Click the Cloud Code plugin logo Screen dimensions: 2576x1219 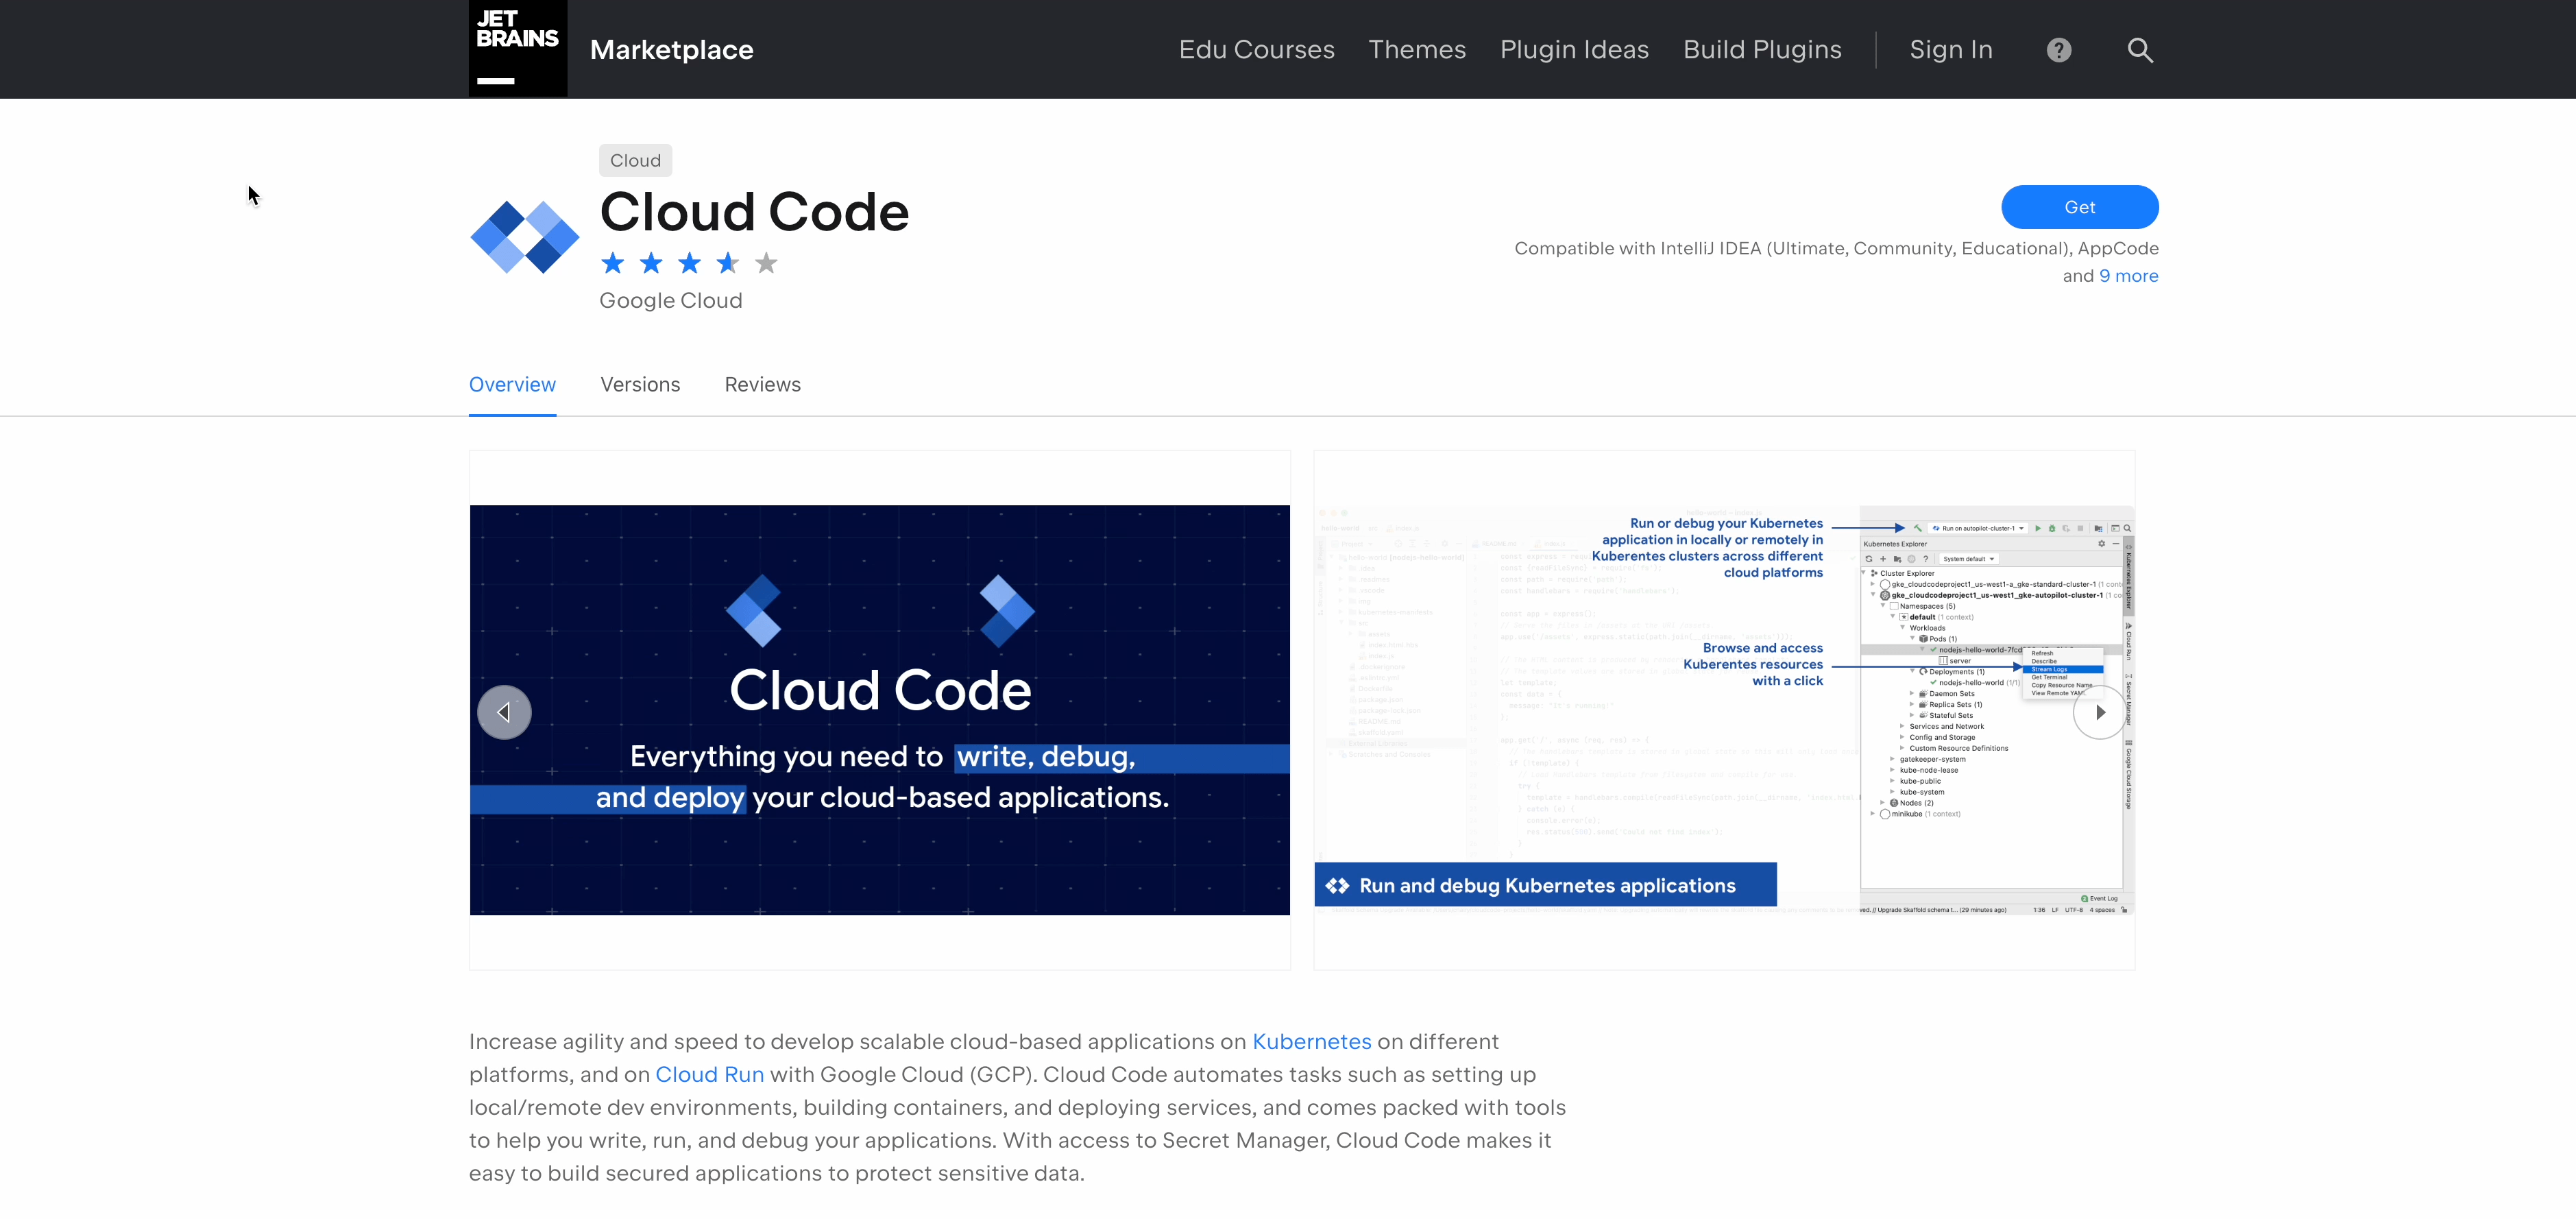tap(524, 237)
